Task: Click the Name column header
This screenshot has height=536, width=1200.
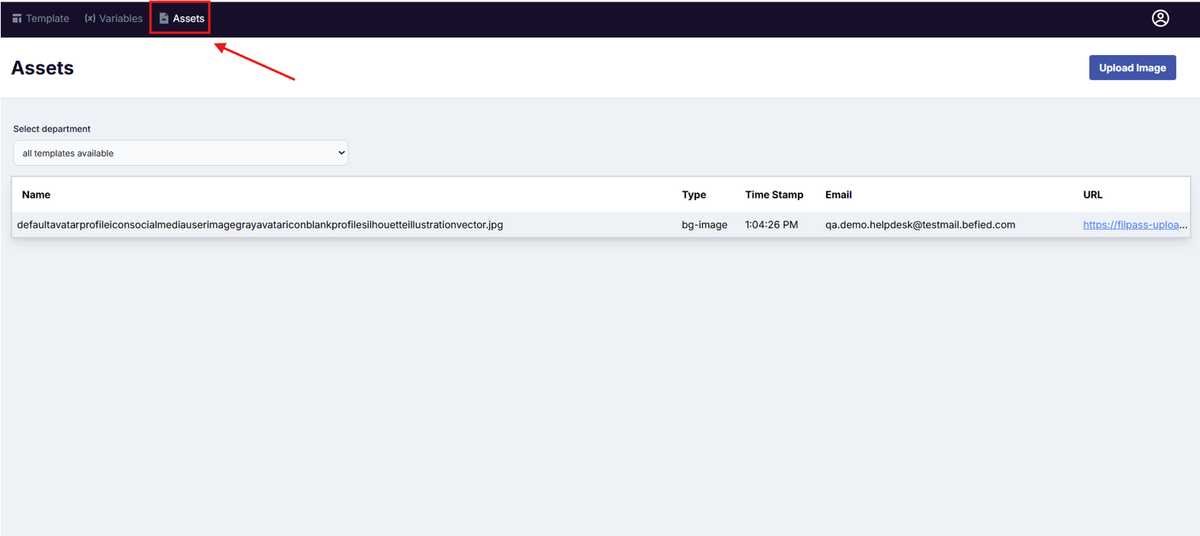Action: tap(36, 195)
